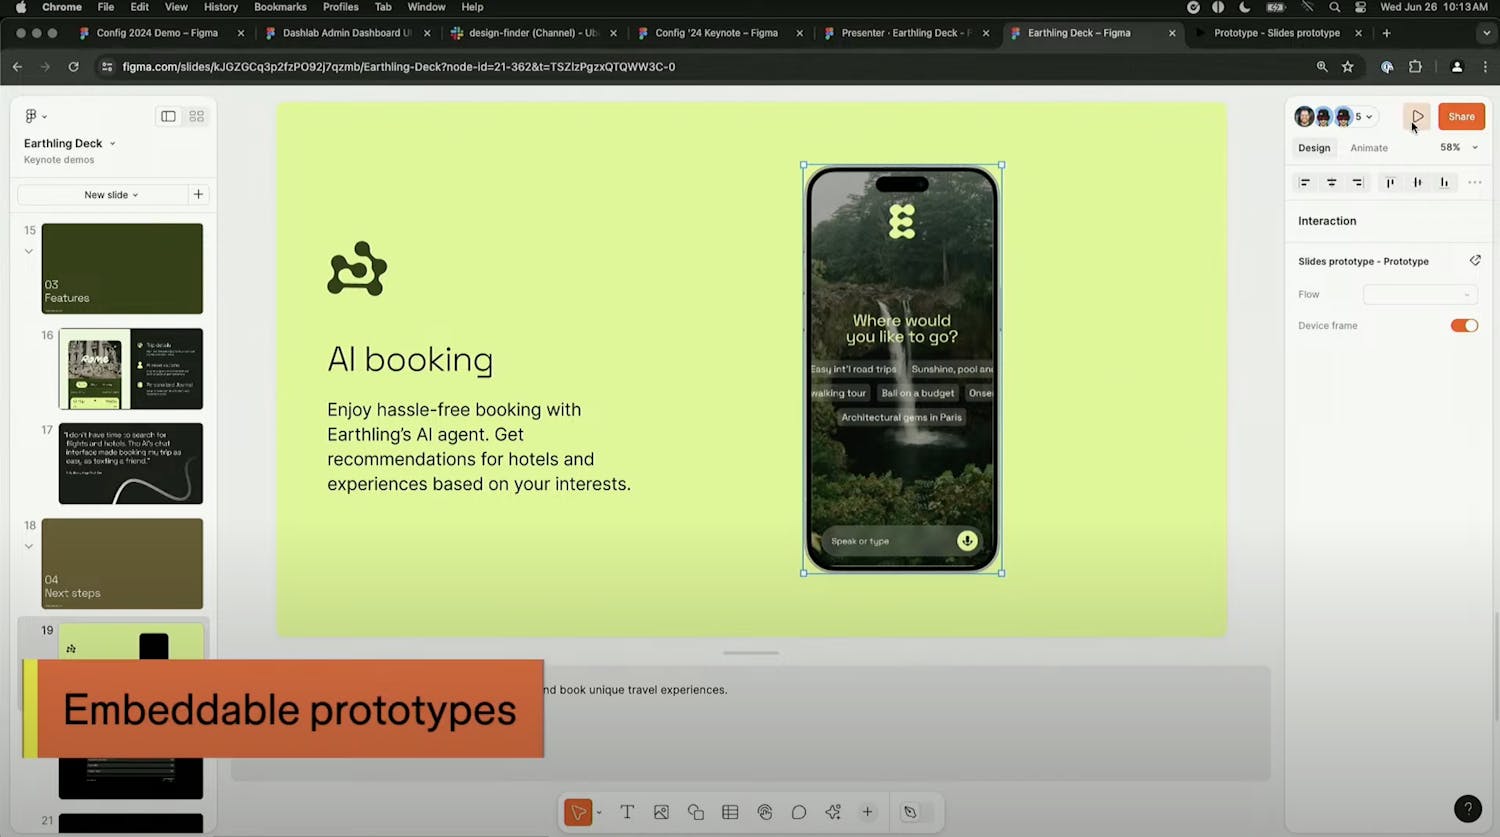Image resolution: width=1500 pixels, height=837 pixels.
Task: Click the detach prototype link icon
Action: pos(1474,261)
